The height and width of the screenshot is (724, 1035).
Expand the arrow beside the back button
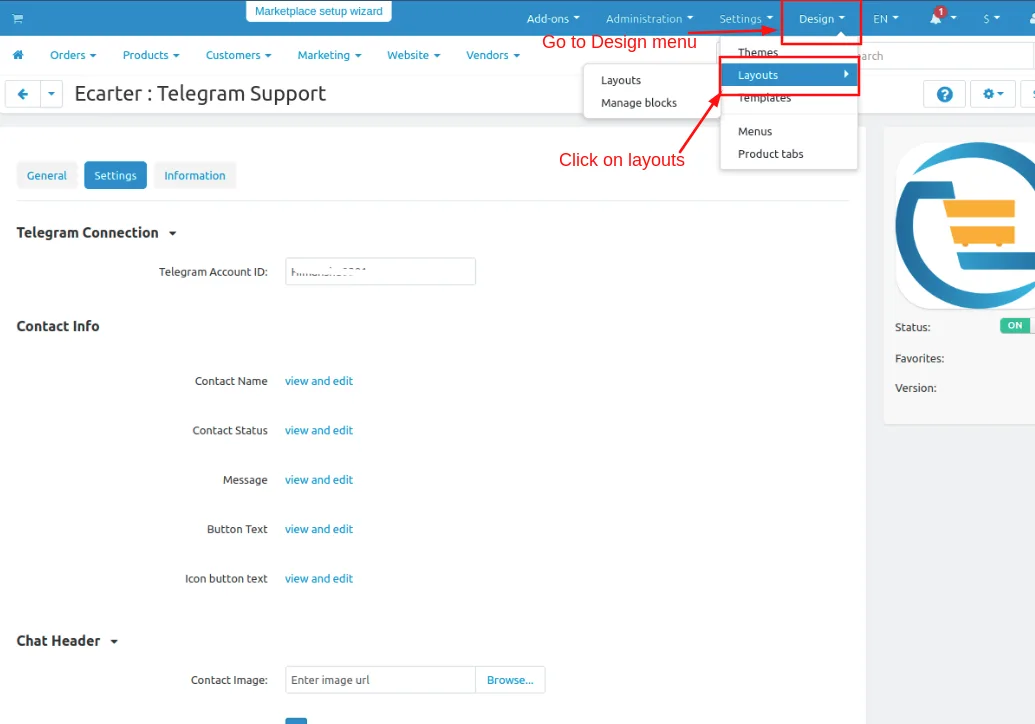[x=51, y=94]
